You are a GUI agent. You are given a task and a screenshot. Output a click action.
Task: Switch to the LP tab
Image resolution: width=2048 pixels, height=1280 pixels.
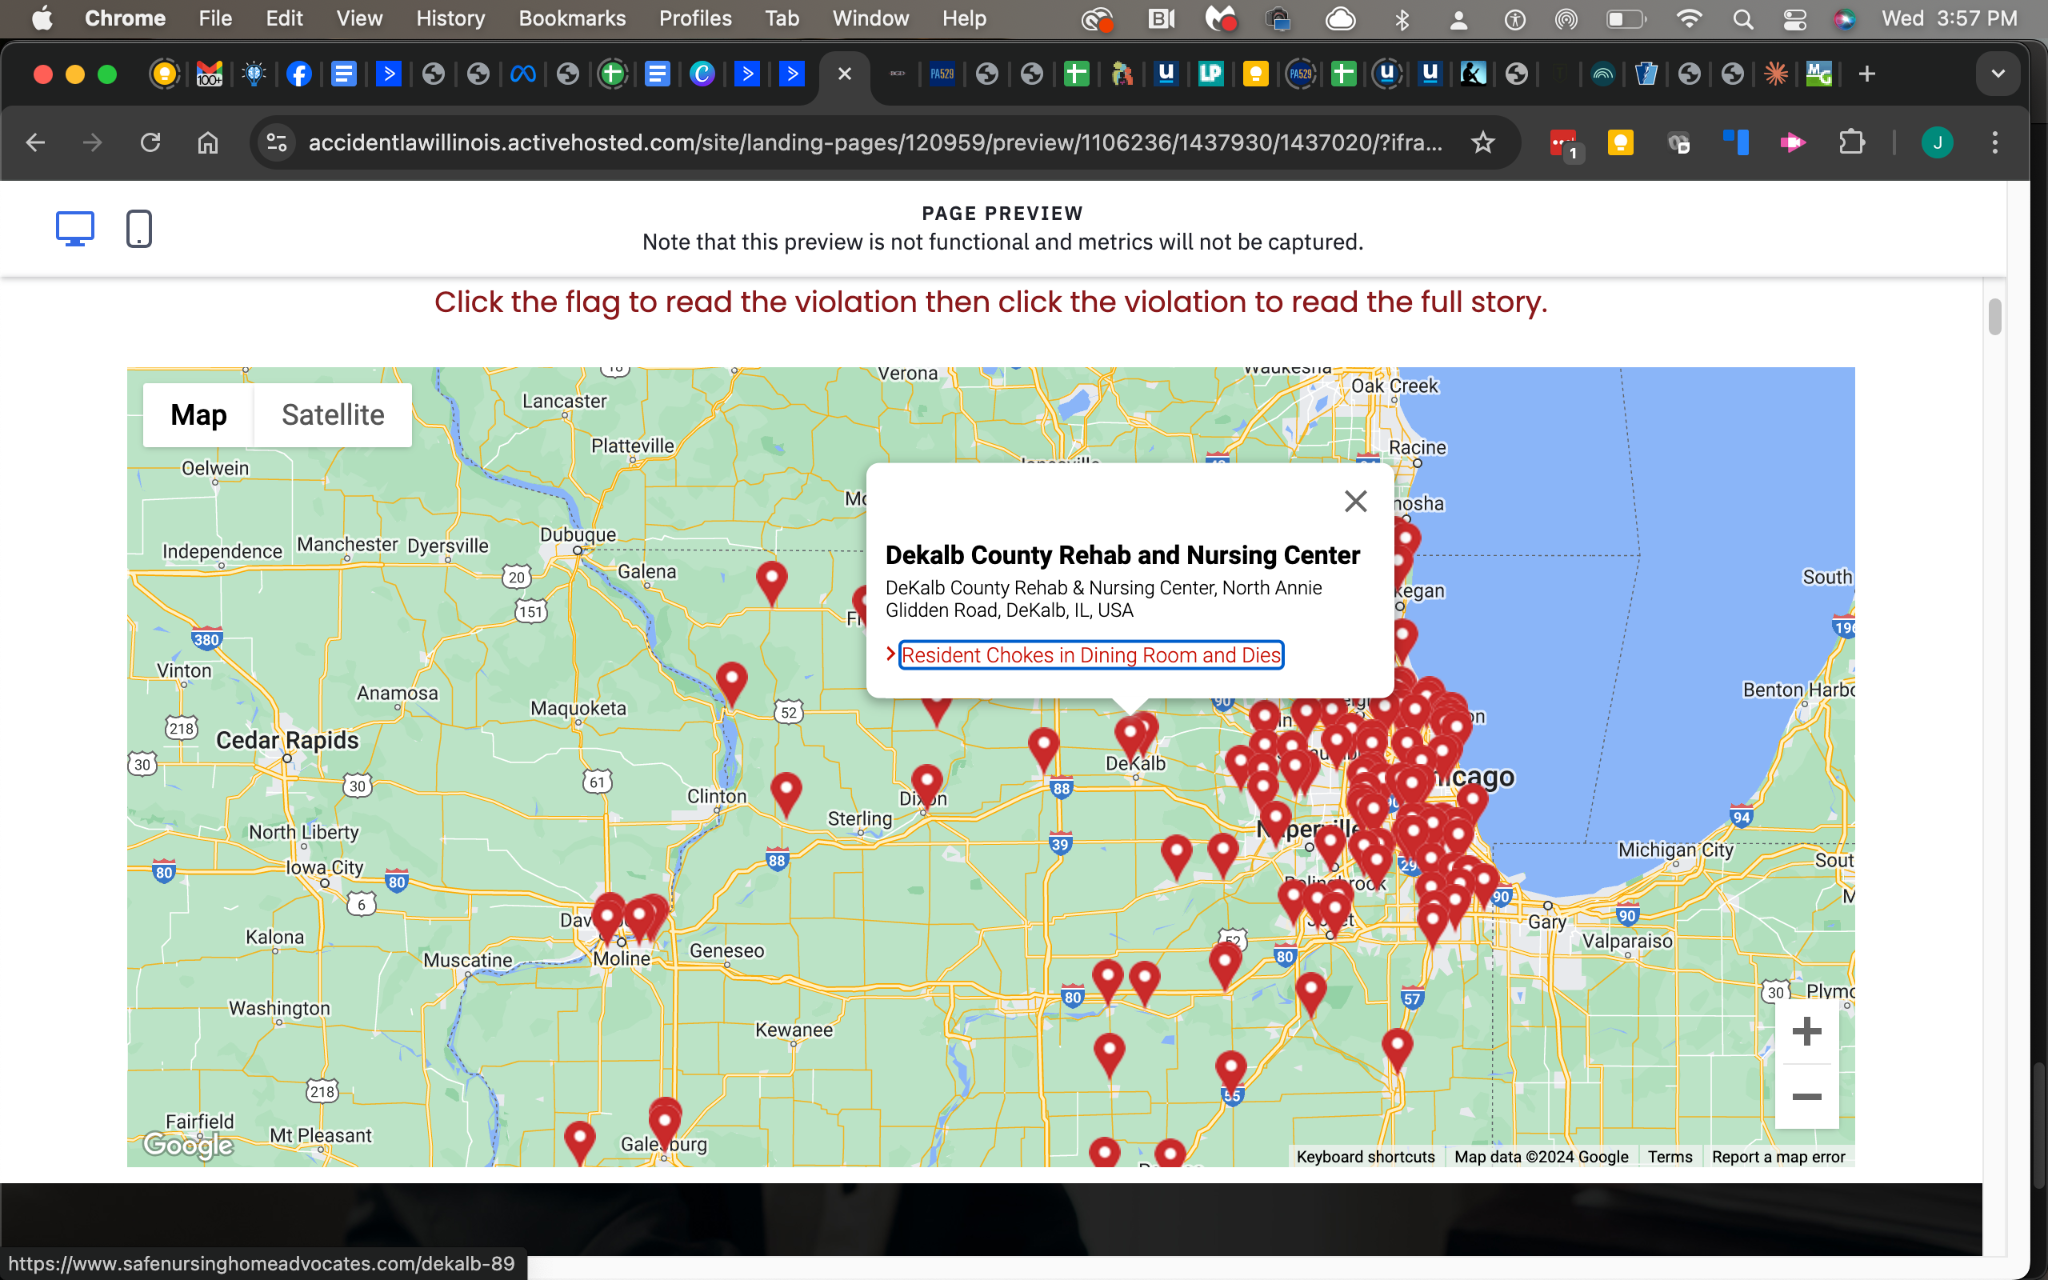pyautogui.click(x=1211, y=74)
